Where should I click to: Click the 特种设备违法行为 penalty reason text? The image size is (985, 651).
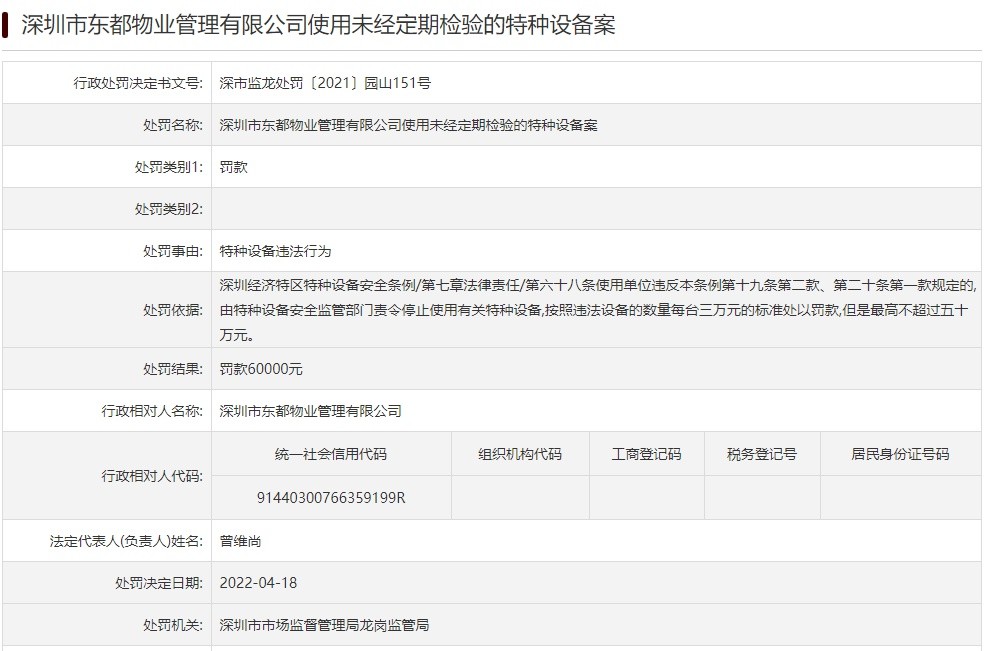click(x=275, y=251)
